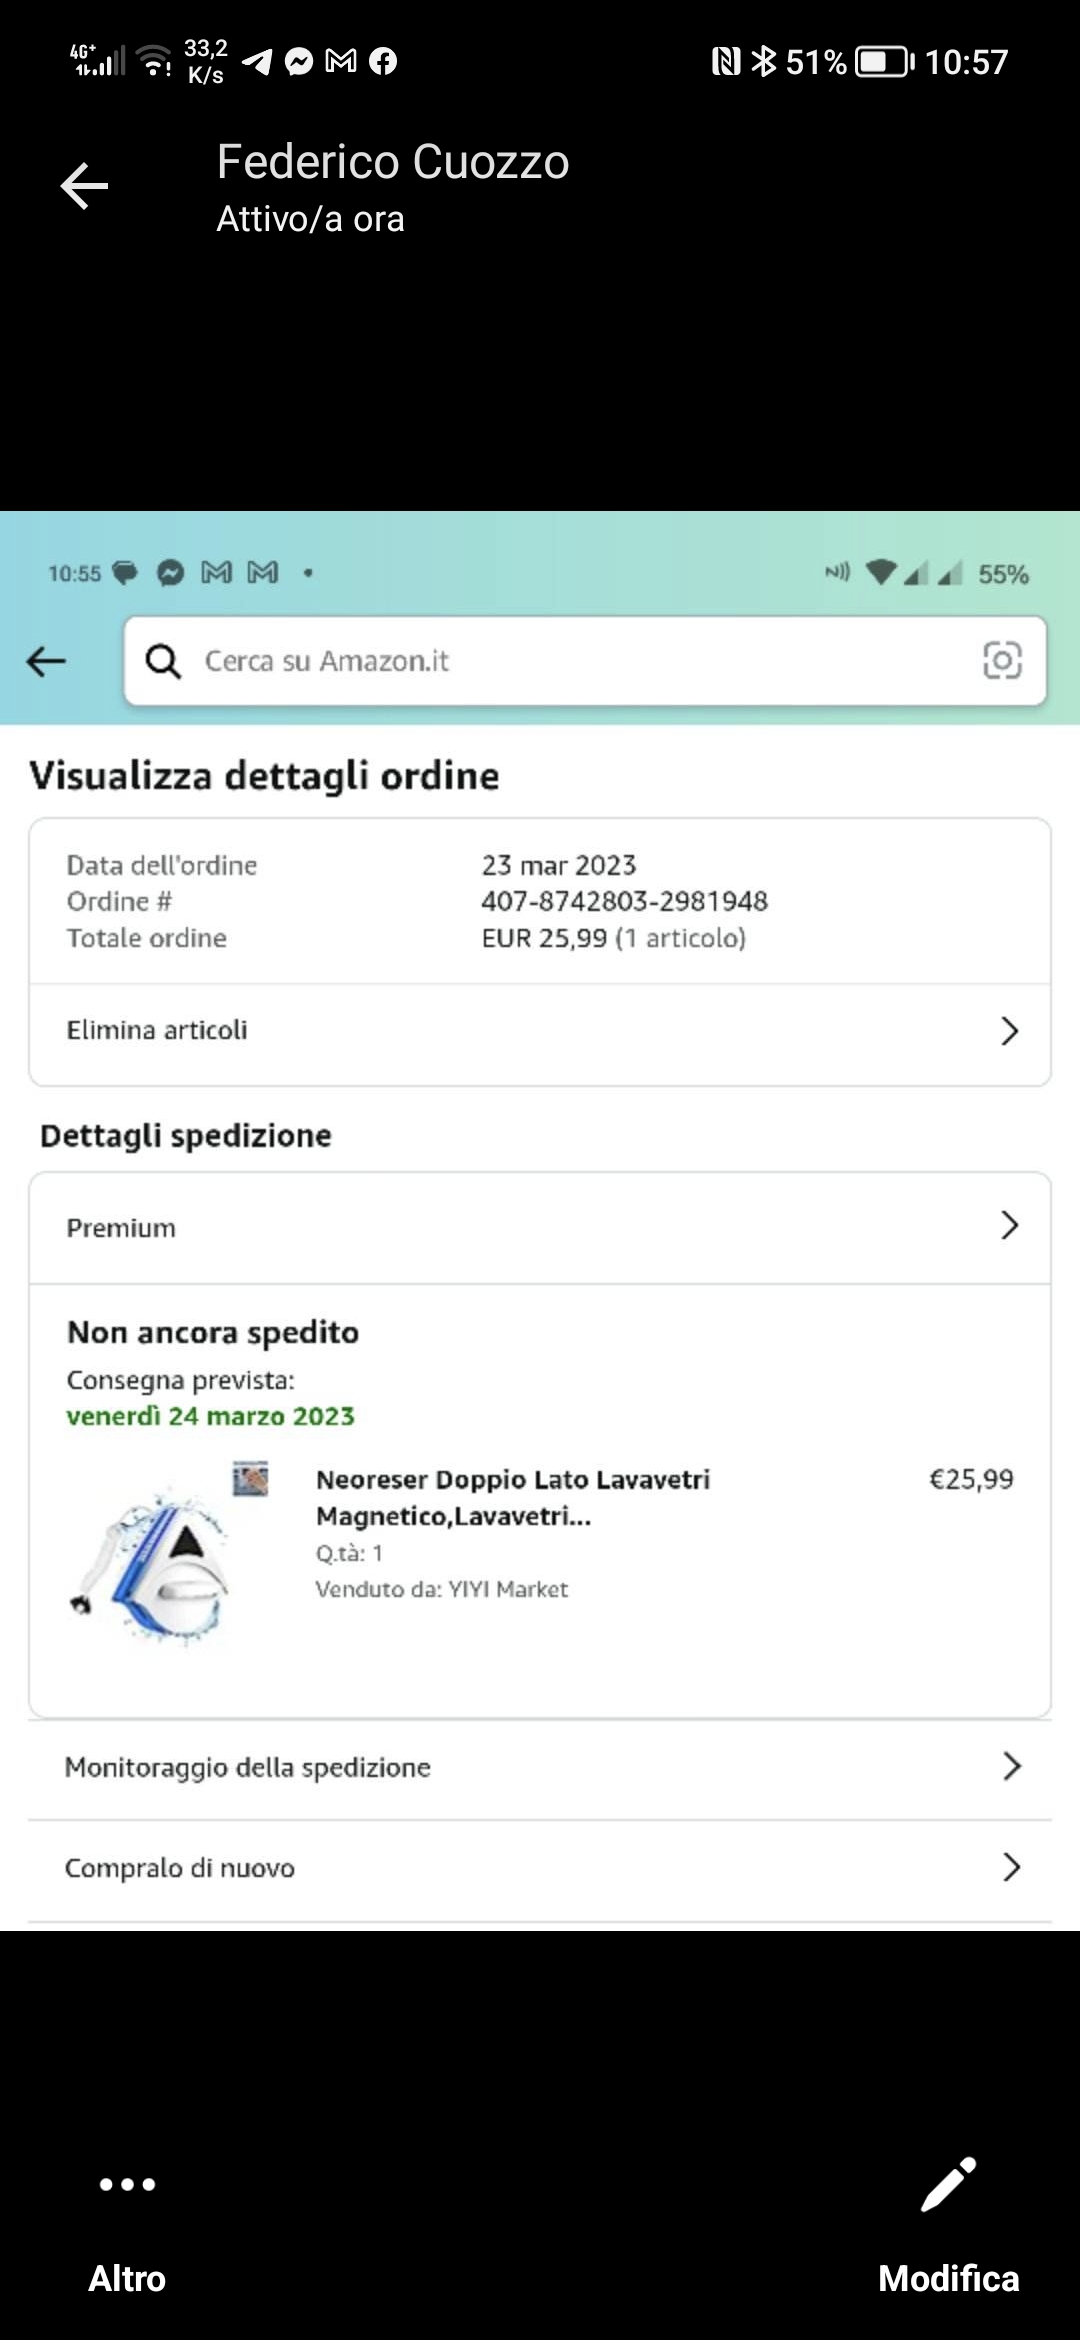Tap the battery indicator in status bar
This screenshot has width=1080, height=2340.
(884, 62)
